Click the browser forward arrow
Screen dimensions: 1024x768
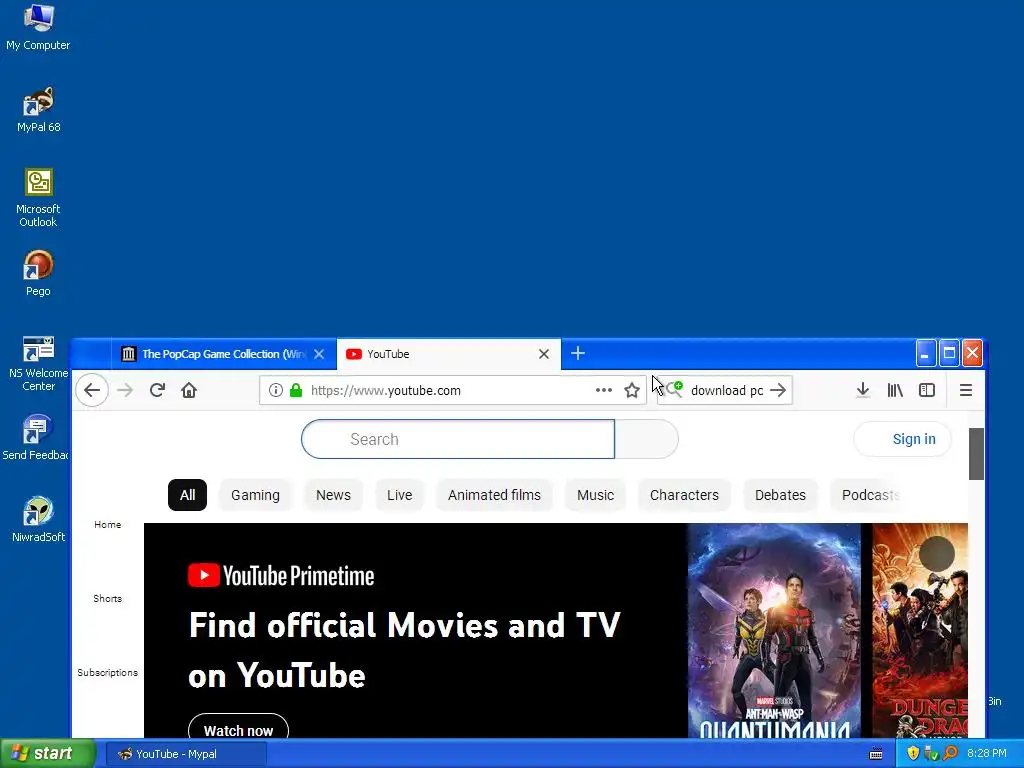125,391
